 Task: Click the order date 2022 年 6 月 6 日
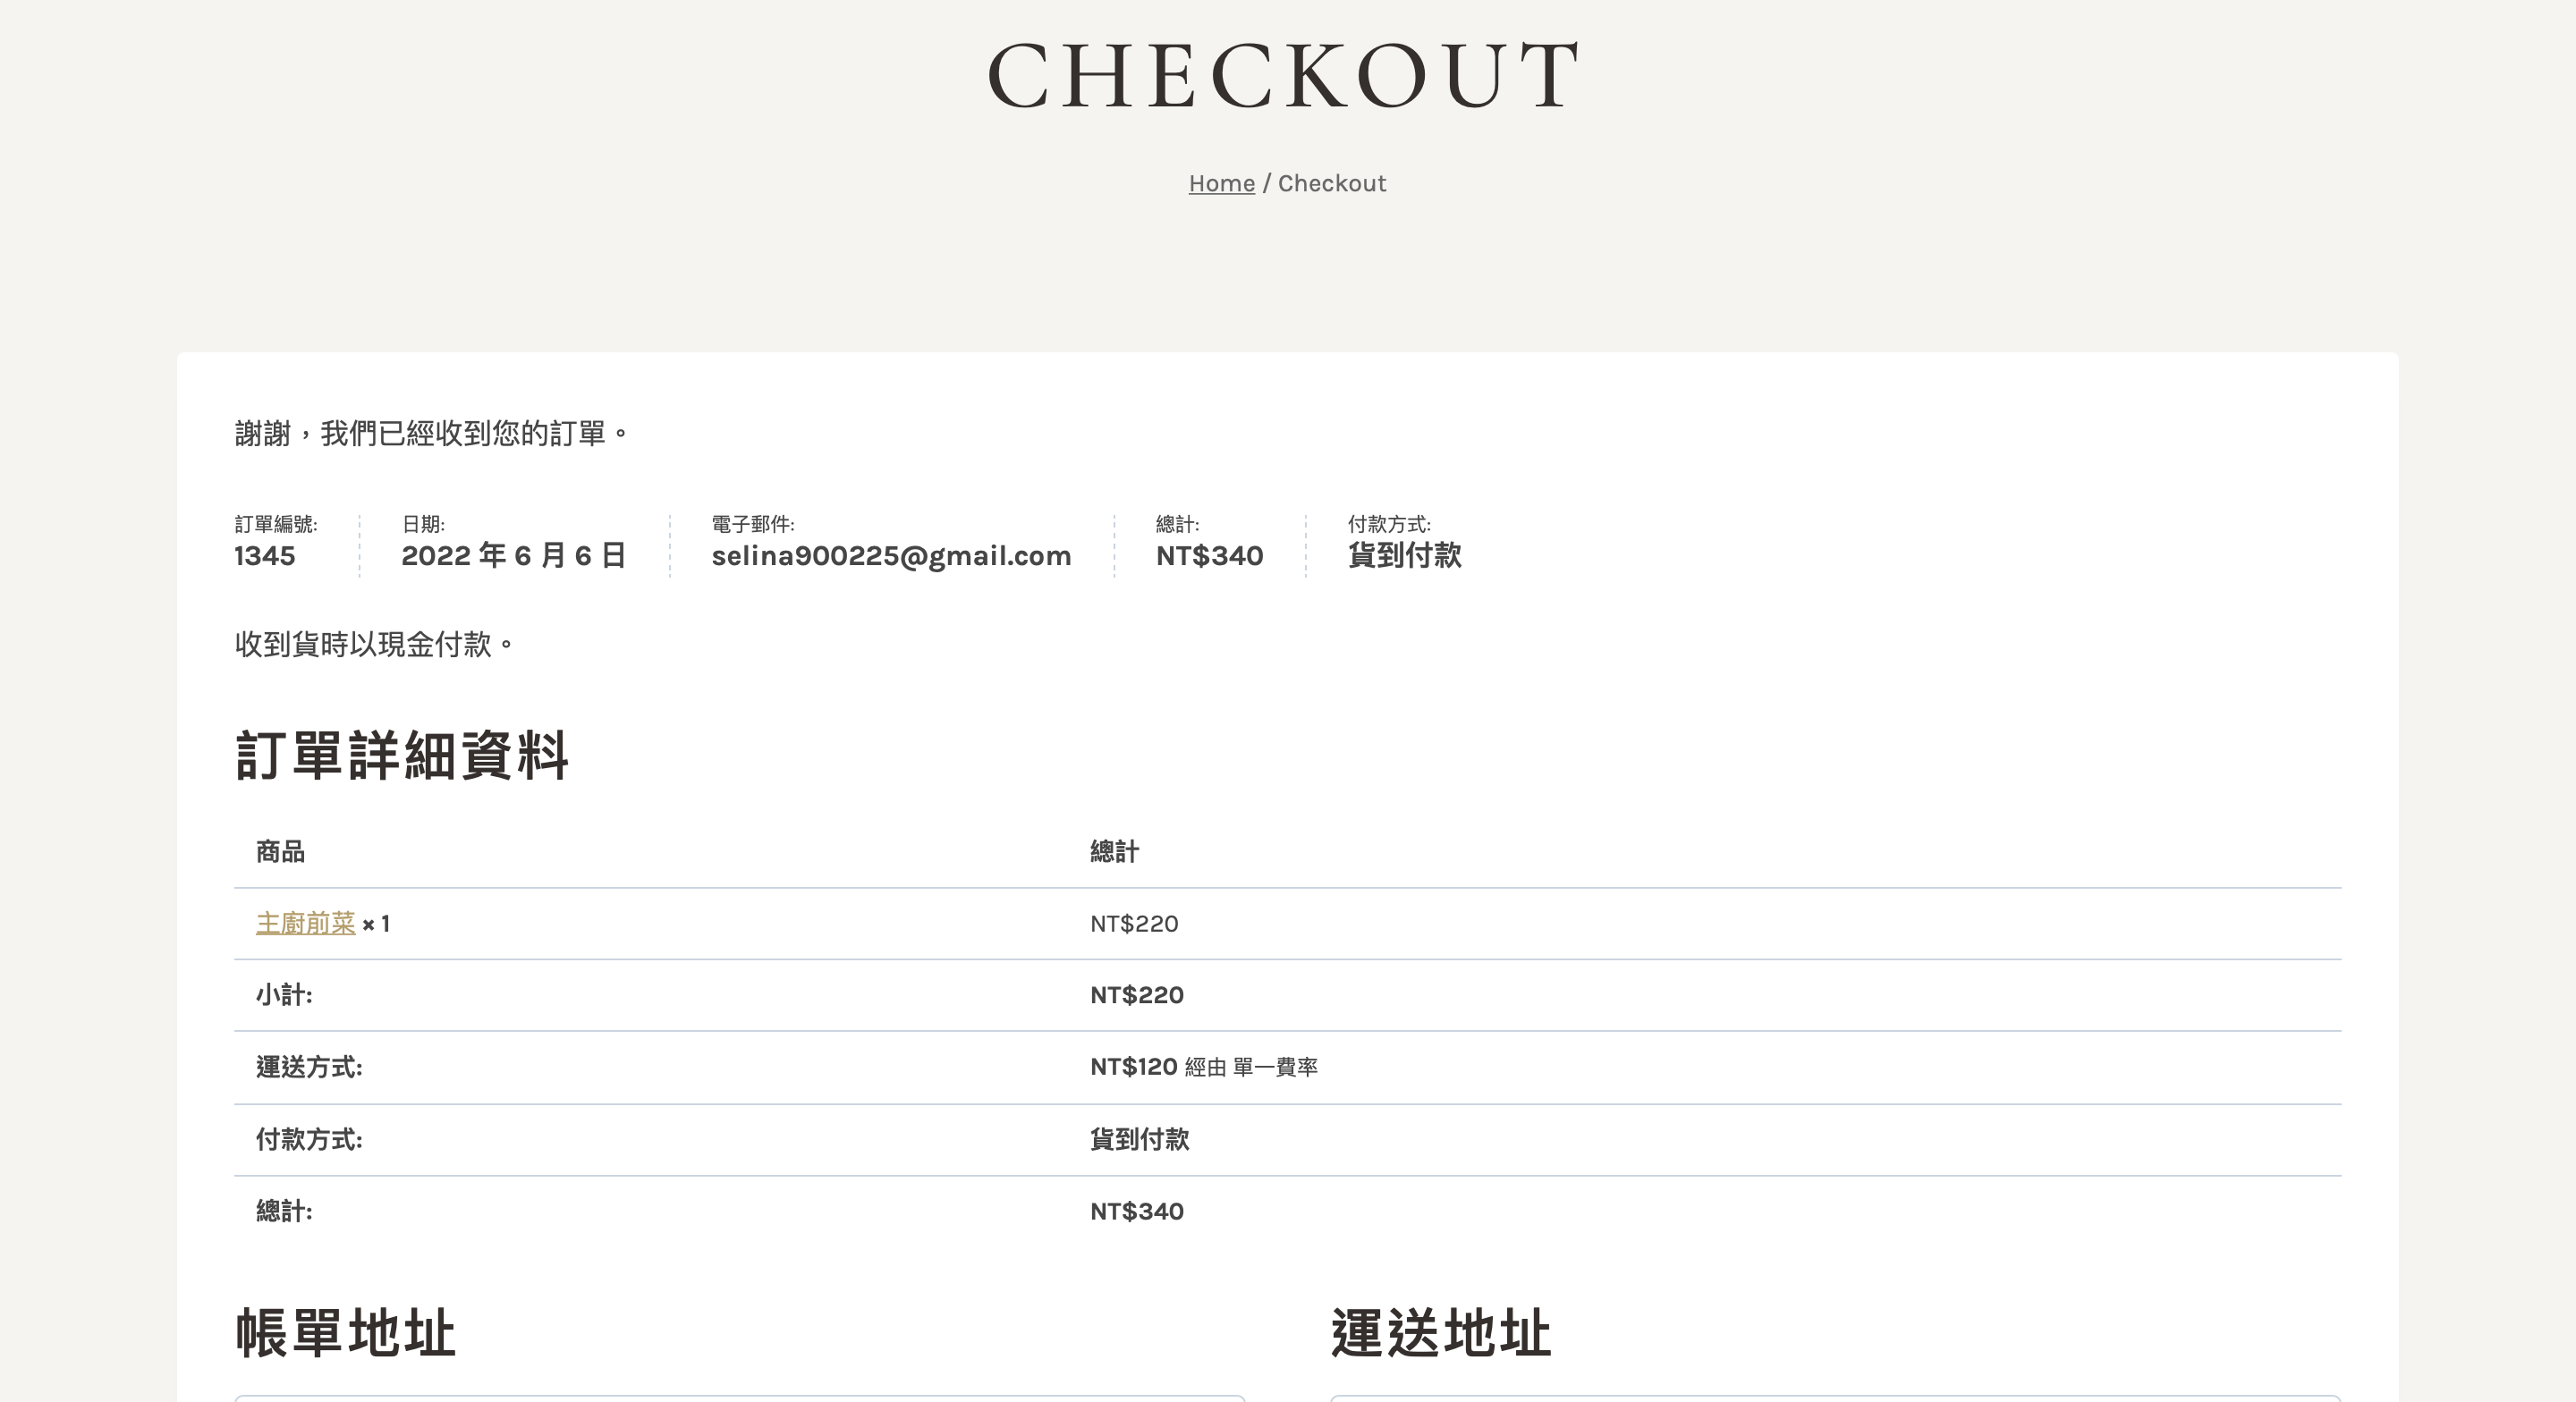coord(513,556)
